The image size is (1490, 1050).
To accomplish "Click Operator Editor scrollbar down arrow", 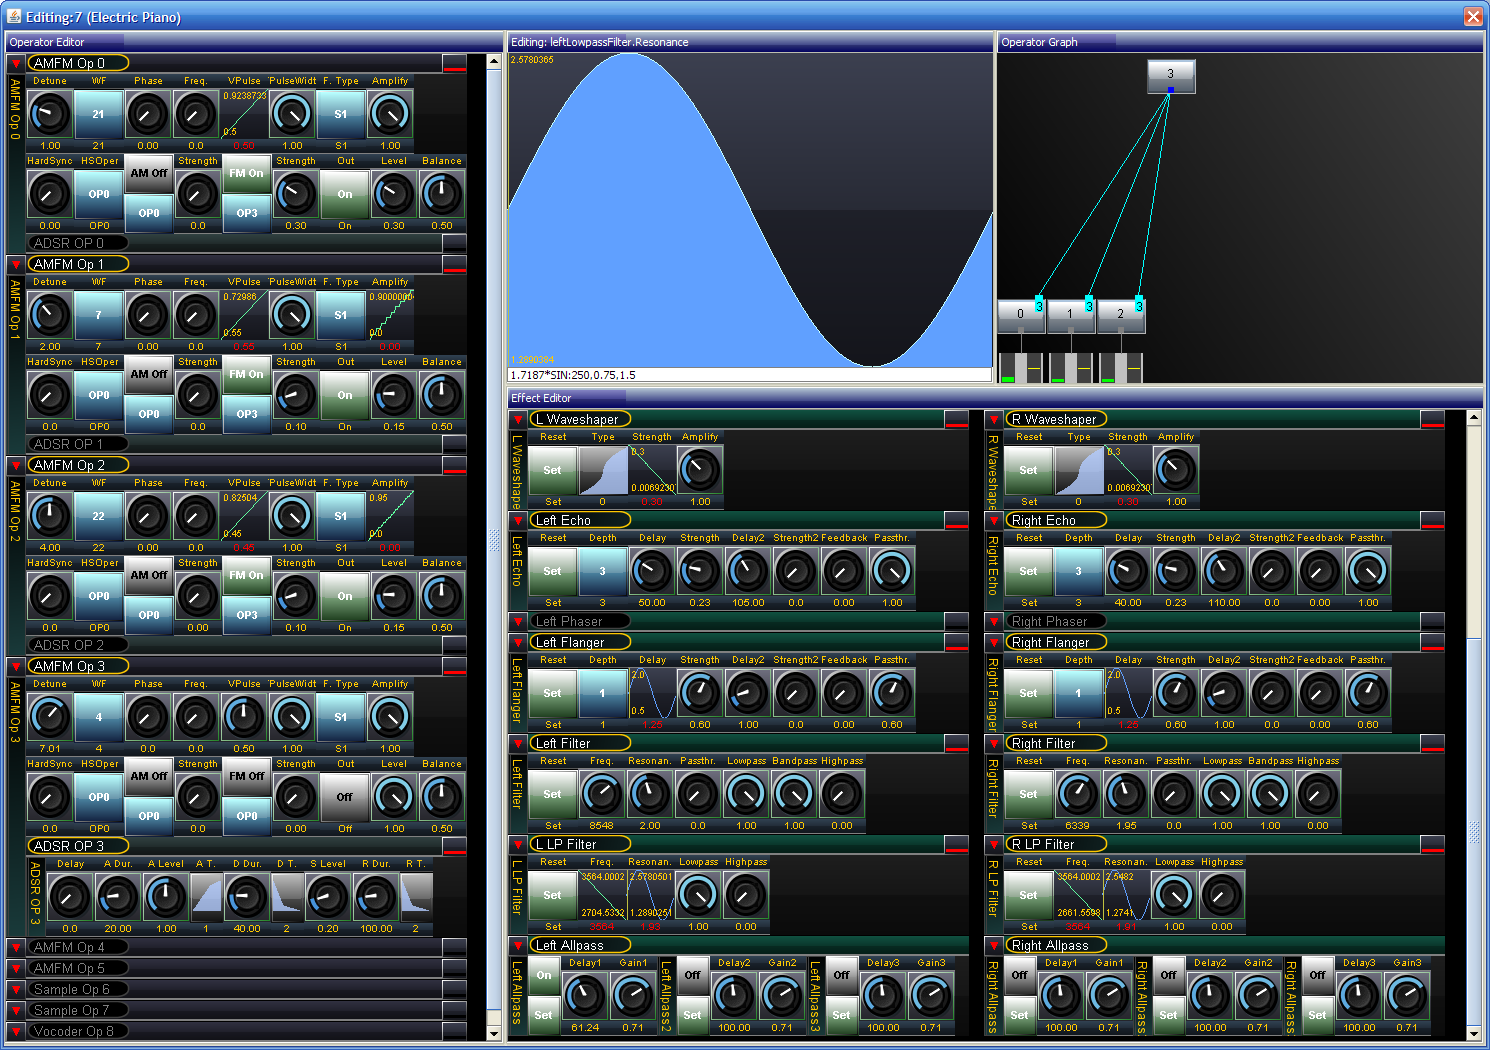I will coord(494,1032).
